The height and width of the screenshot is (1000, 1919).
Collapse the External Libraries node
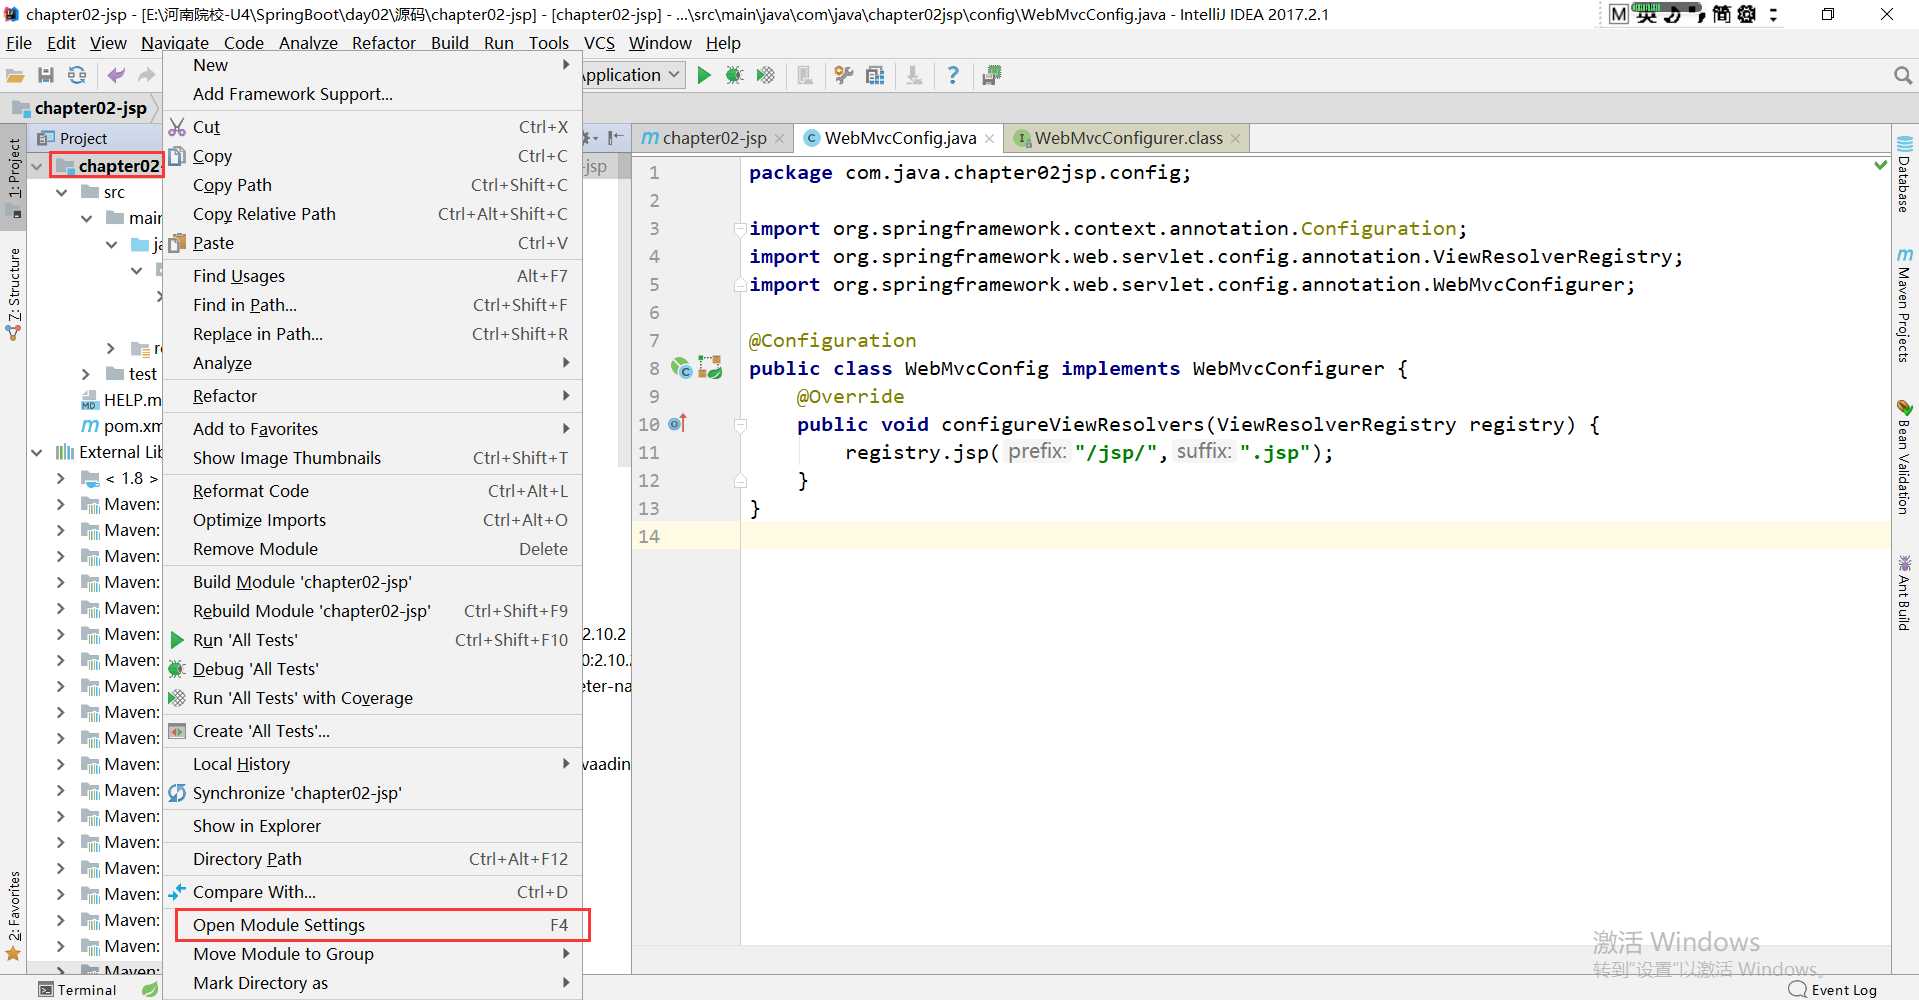tap(37, 452)
